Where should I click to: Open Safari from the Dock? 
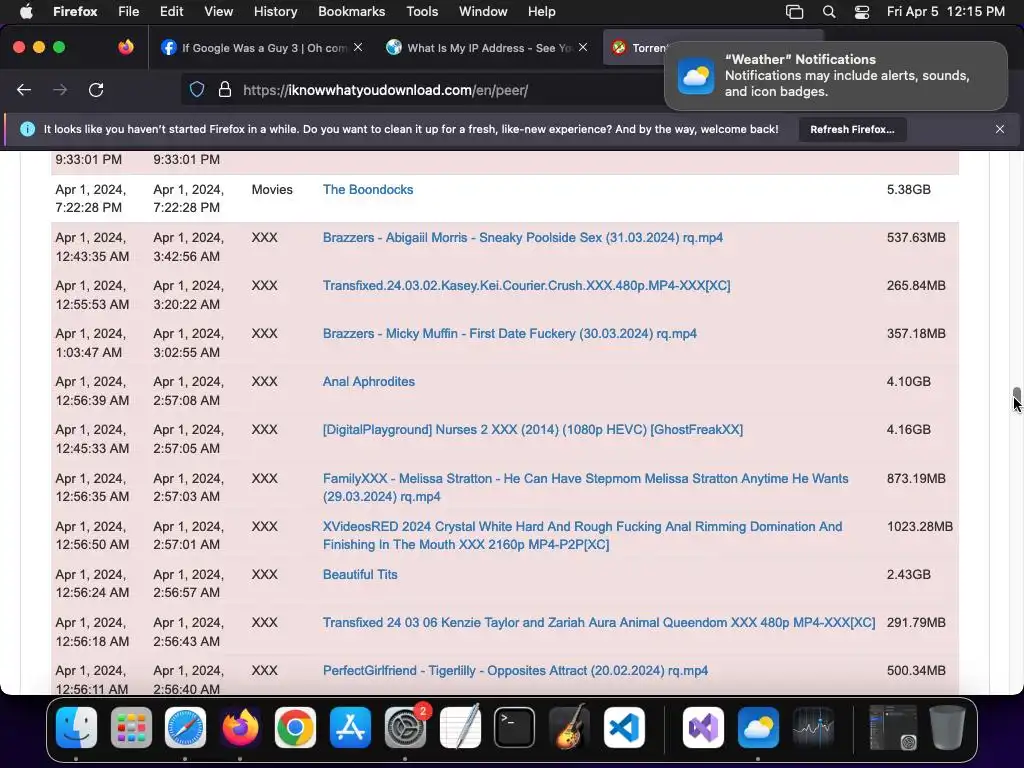185,727
